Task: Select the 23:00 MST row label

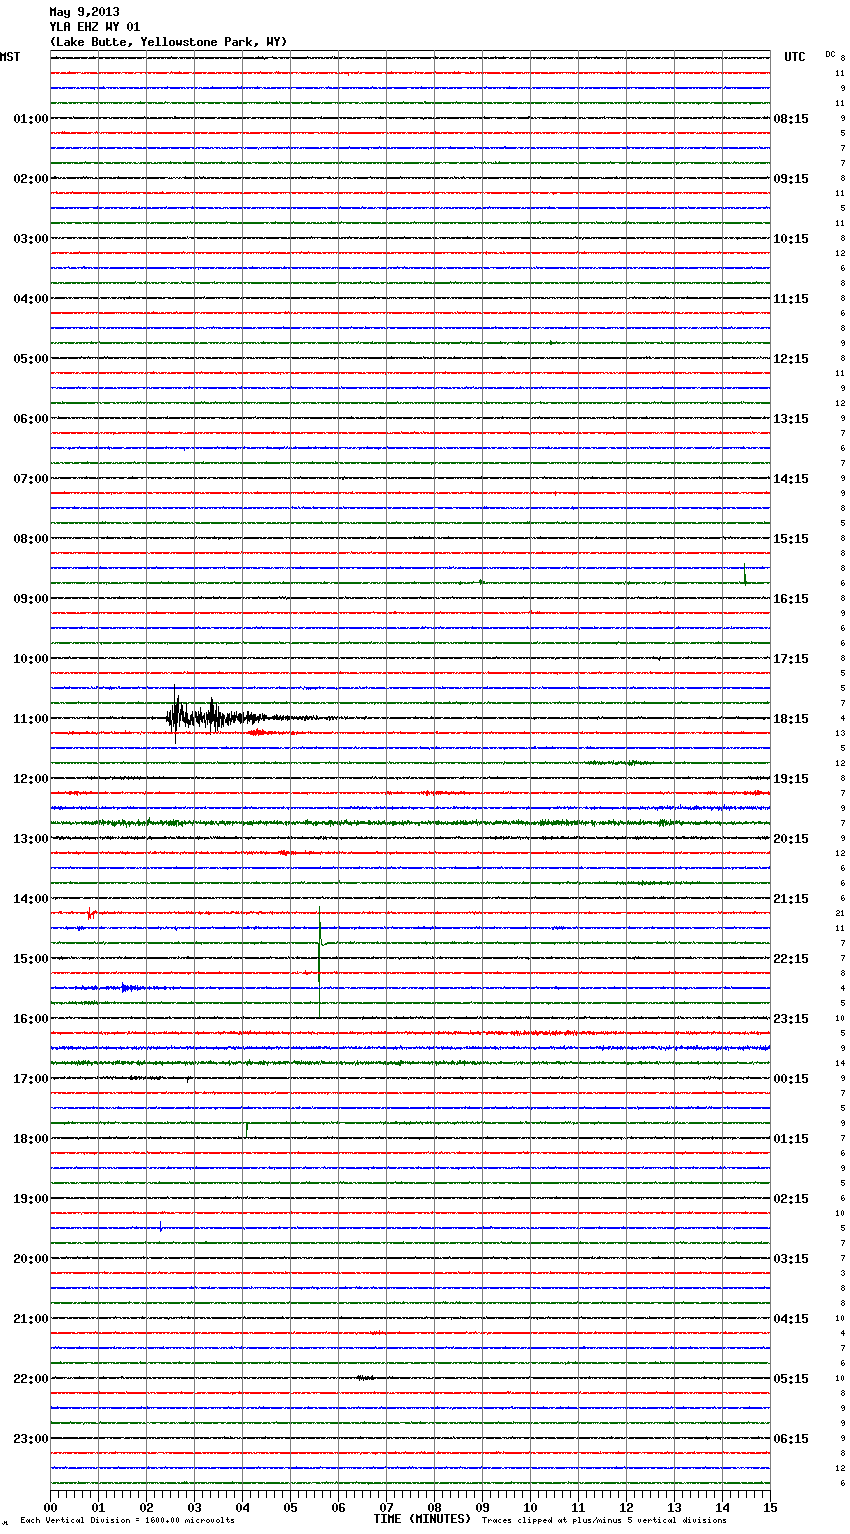Action: 31,1439
